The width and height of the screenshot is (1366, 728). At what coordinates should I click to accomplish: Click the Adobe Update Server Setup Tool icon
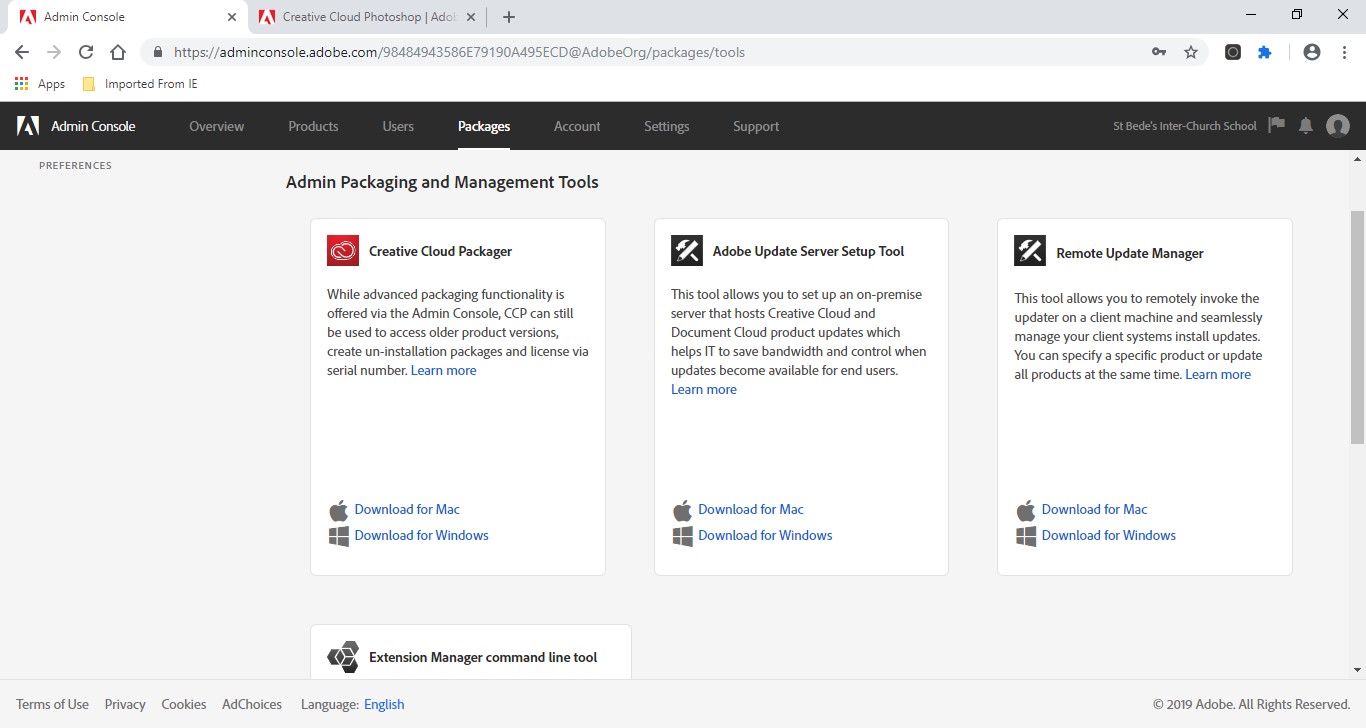pyautogui.click(x=687, y=251)
